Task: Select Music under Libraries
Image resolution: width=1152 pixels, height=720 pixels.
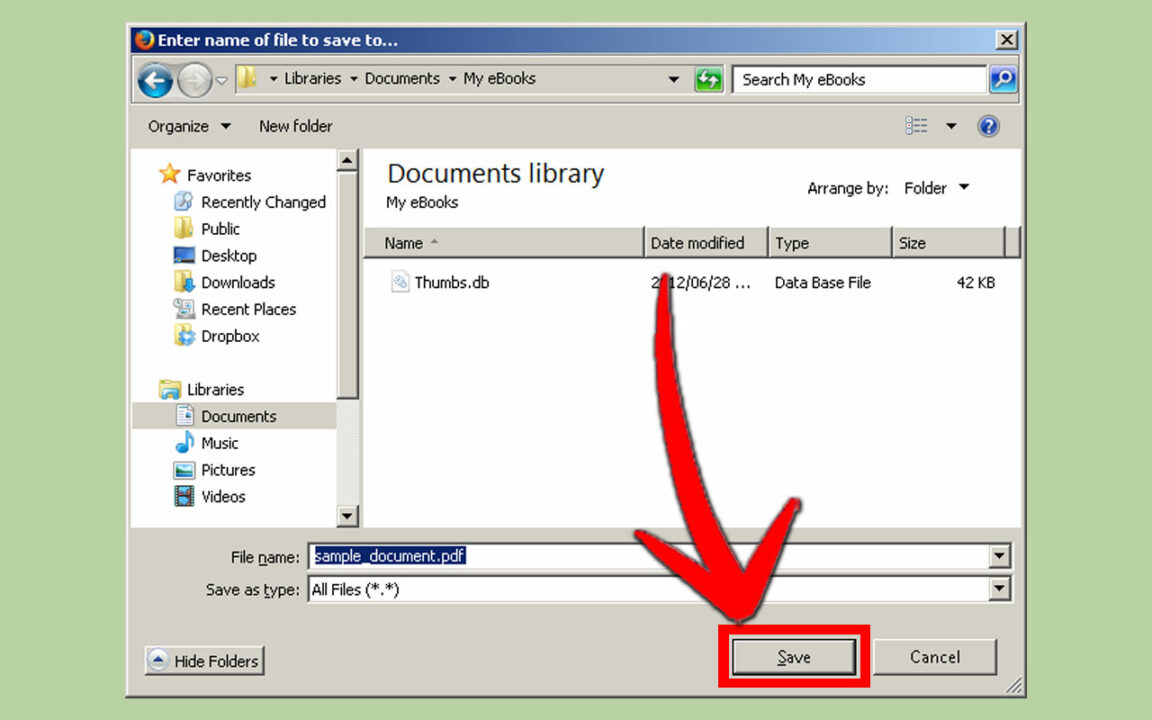Action: 220,443
